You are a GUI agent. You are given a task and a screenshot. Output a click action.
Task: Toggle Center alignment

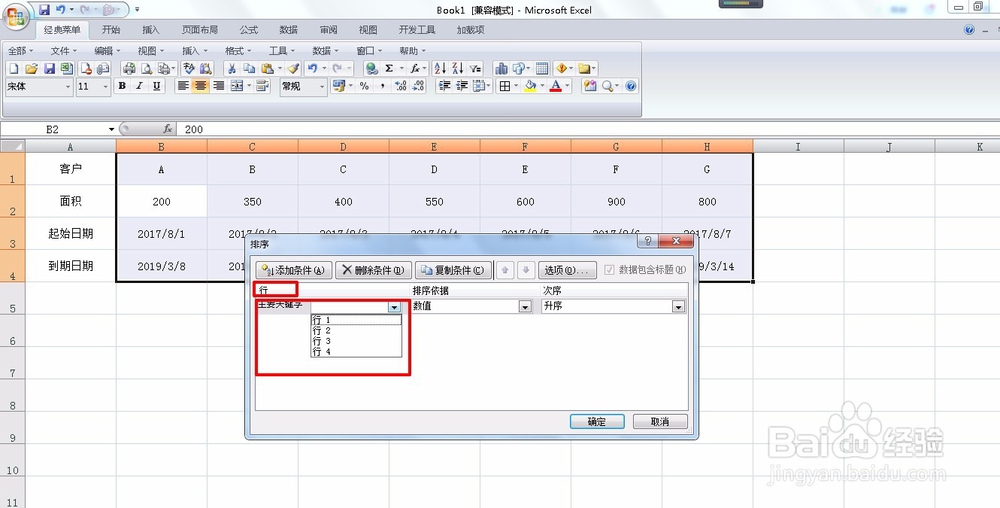[201, 86]
